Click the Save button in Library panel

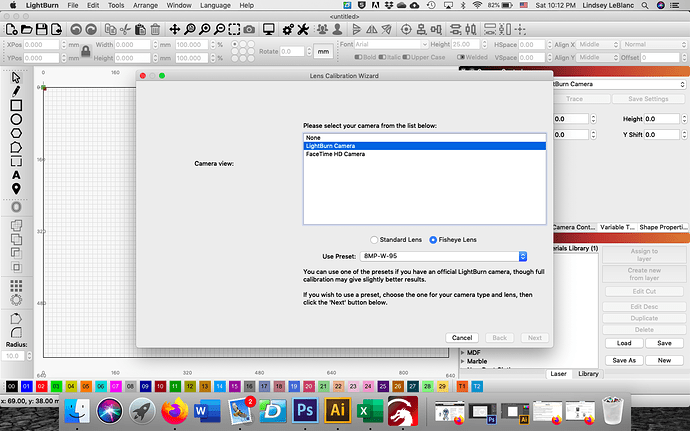tap(664, 343)
